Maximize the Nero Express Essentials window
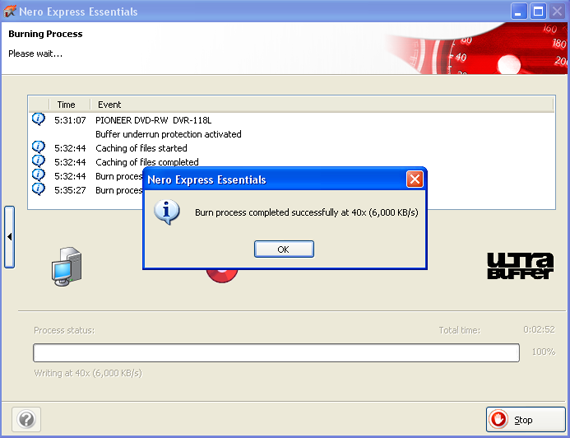The image size is (570, 438). [538, 11]
